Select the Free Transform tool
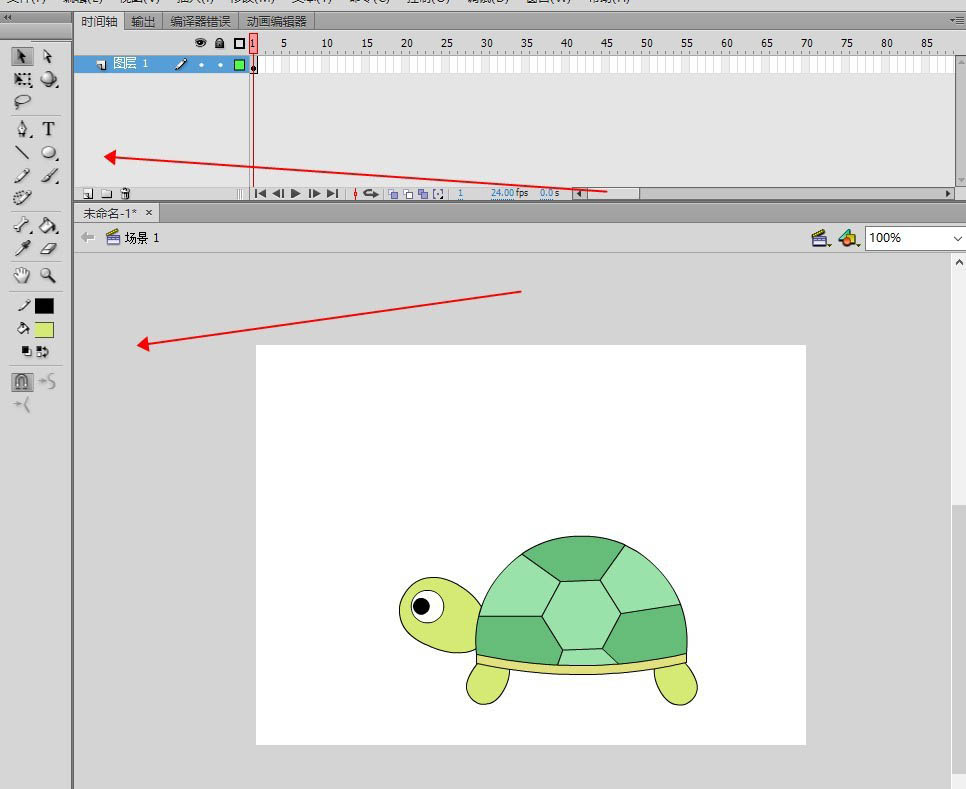This screenshot has height=789, width=966. pos(22,80)
